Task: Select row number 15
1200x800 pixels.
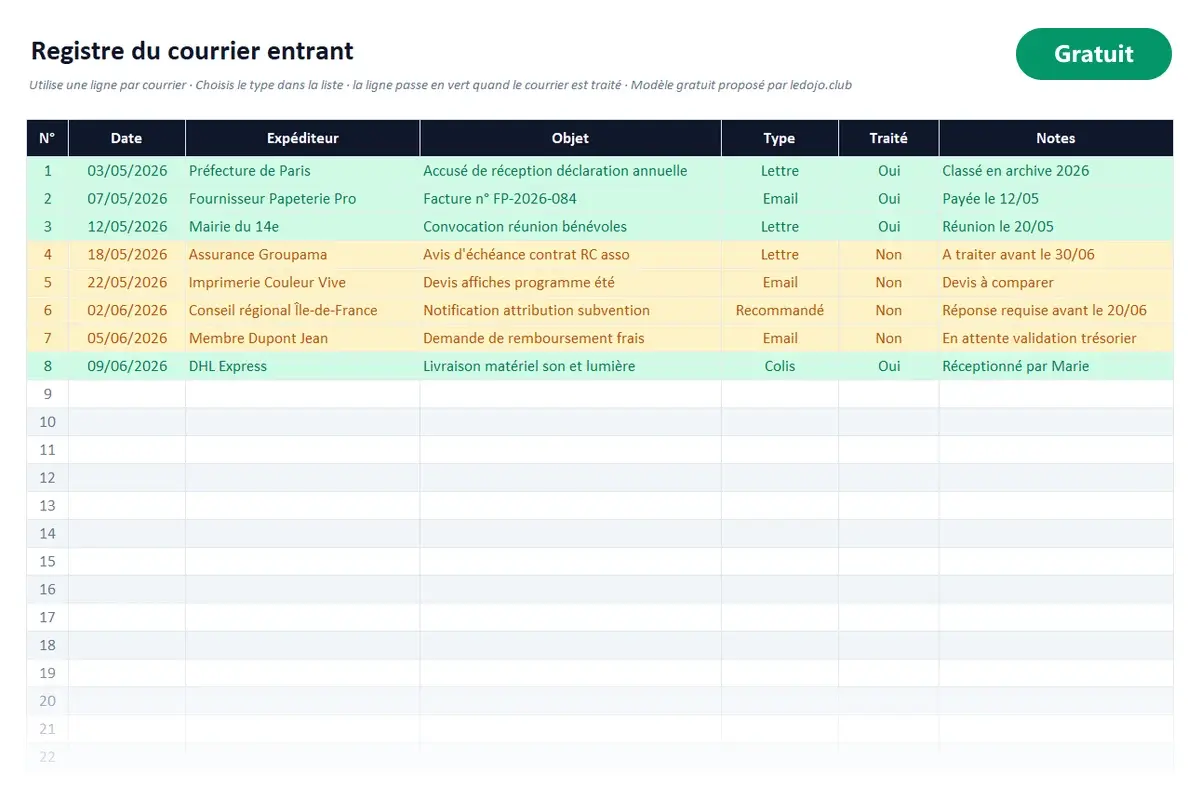Action: [x=47, y=562]
